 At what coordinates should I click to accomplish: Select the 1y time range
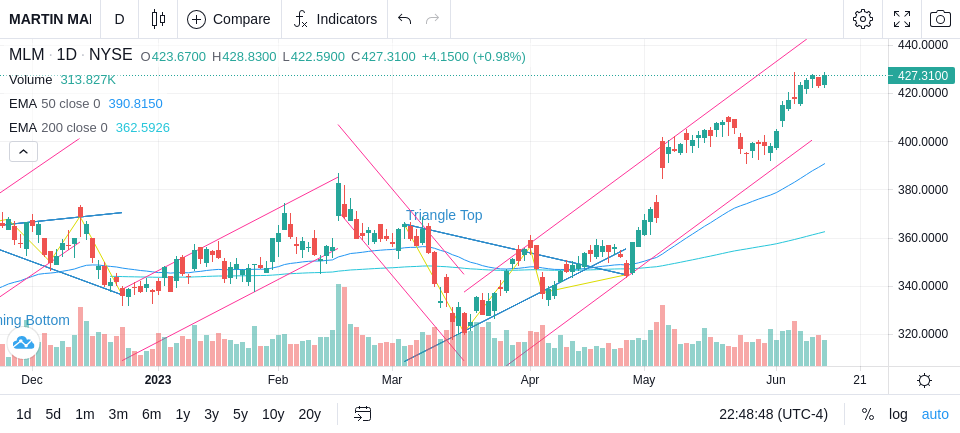click(182, 415)
